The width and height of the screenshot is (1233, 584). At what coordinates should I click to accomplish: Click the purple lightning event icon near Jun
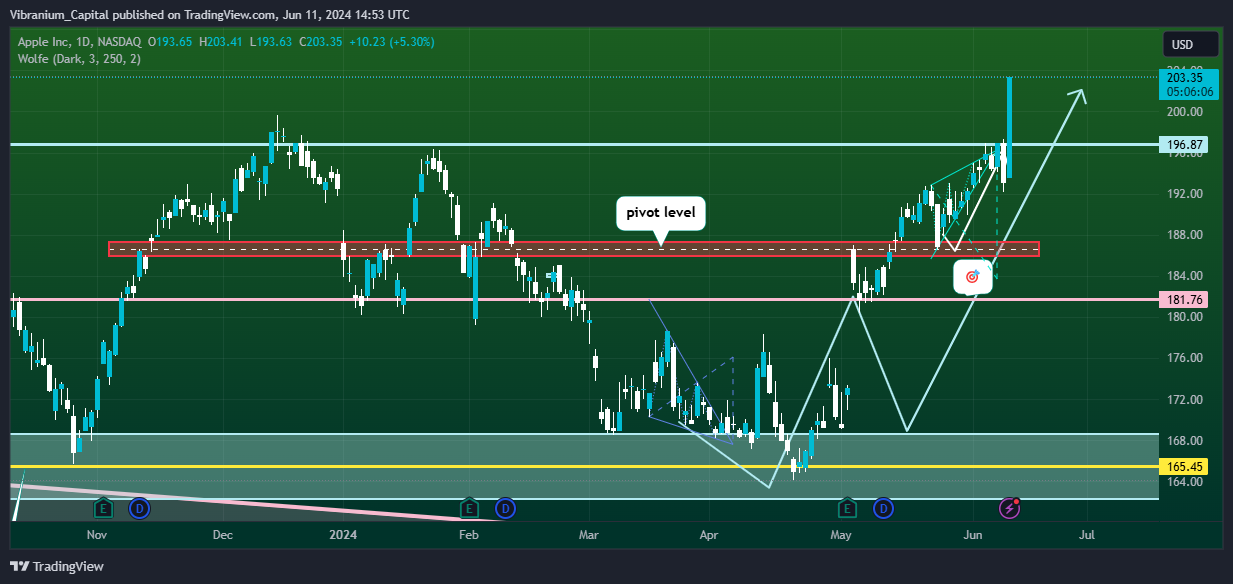1010,508
